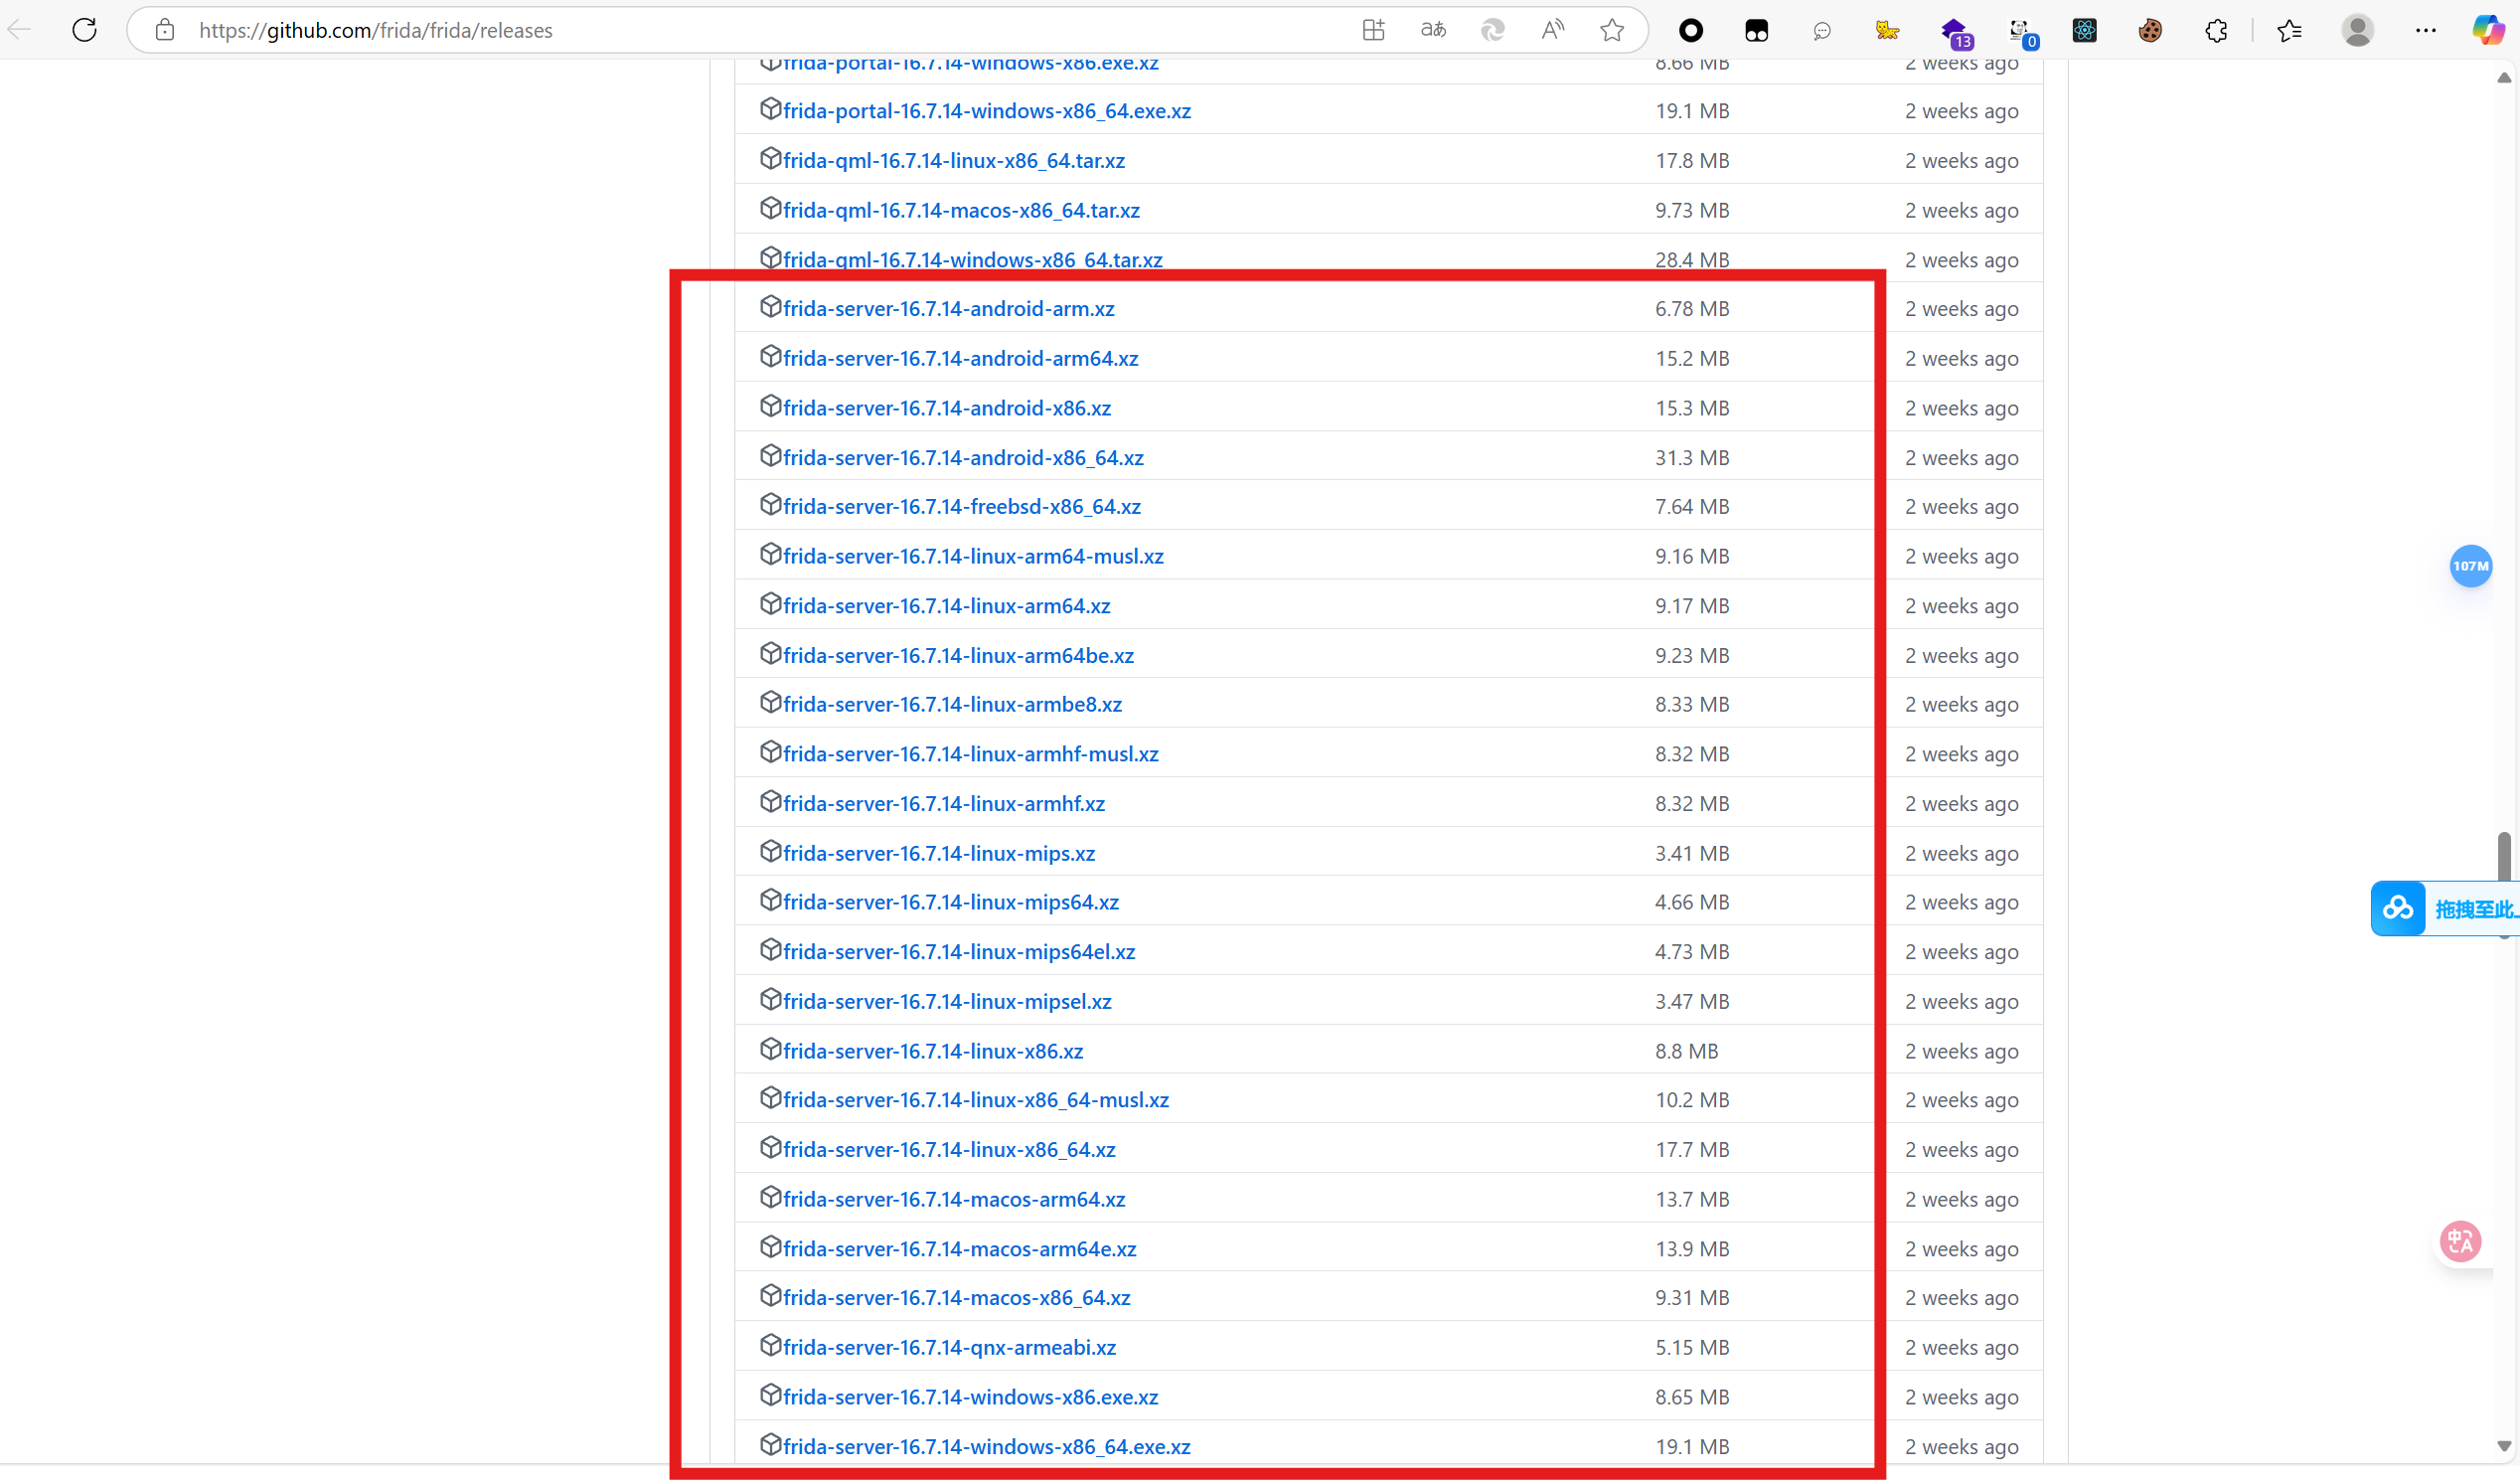The image size is (2520, 1481).
Task: Click the pink translate floating button
Action: coord(2461,1241)
